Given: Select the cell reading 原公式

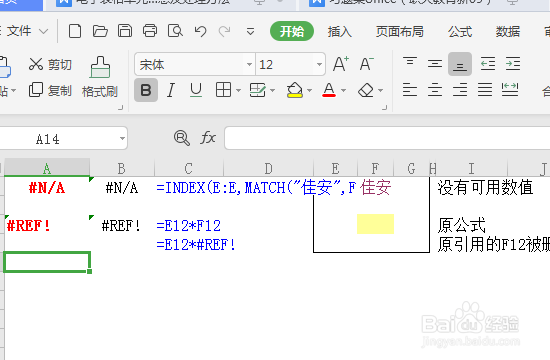Looking at the screenshot, I should [461, 225].
